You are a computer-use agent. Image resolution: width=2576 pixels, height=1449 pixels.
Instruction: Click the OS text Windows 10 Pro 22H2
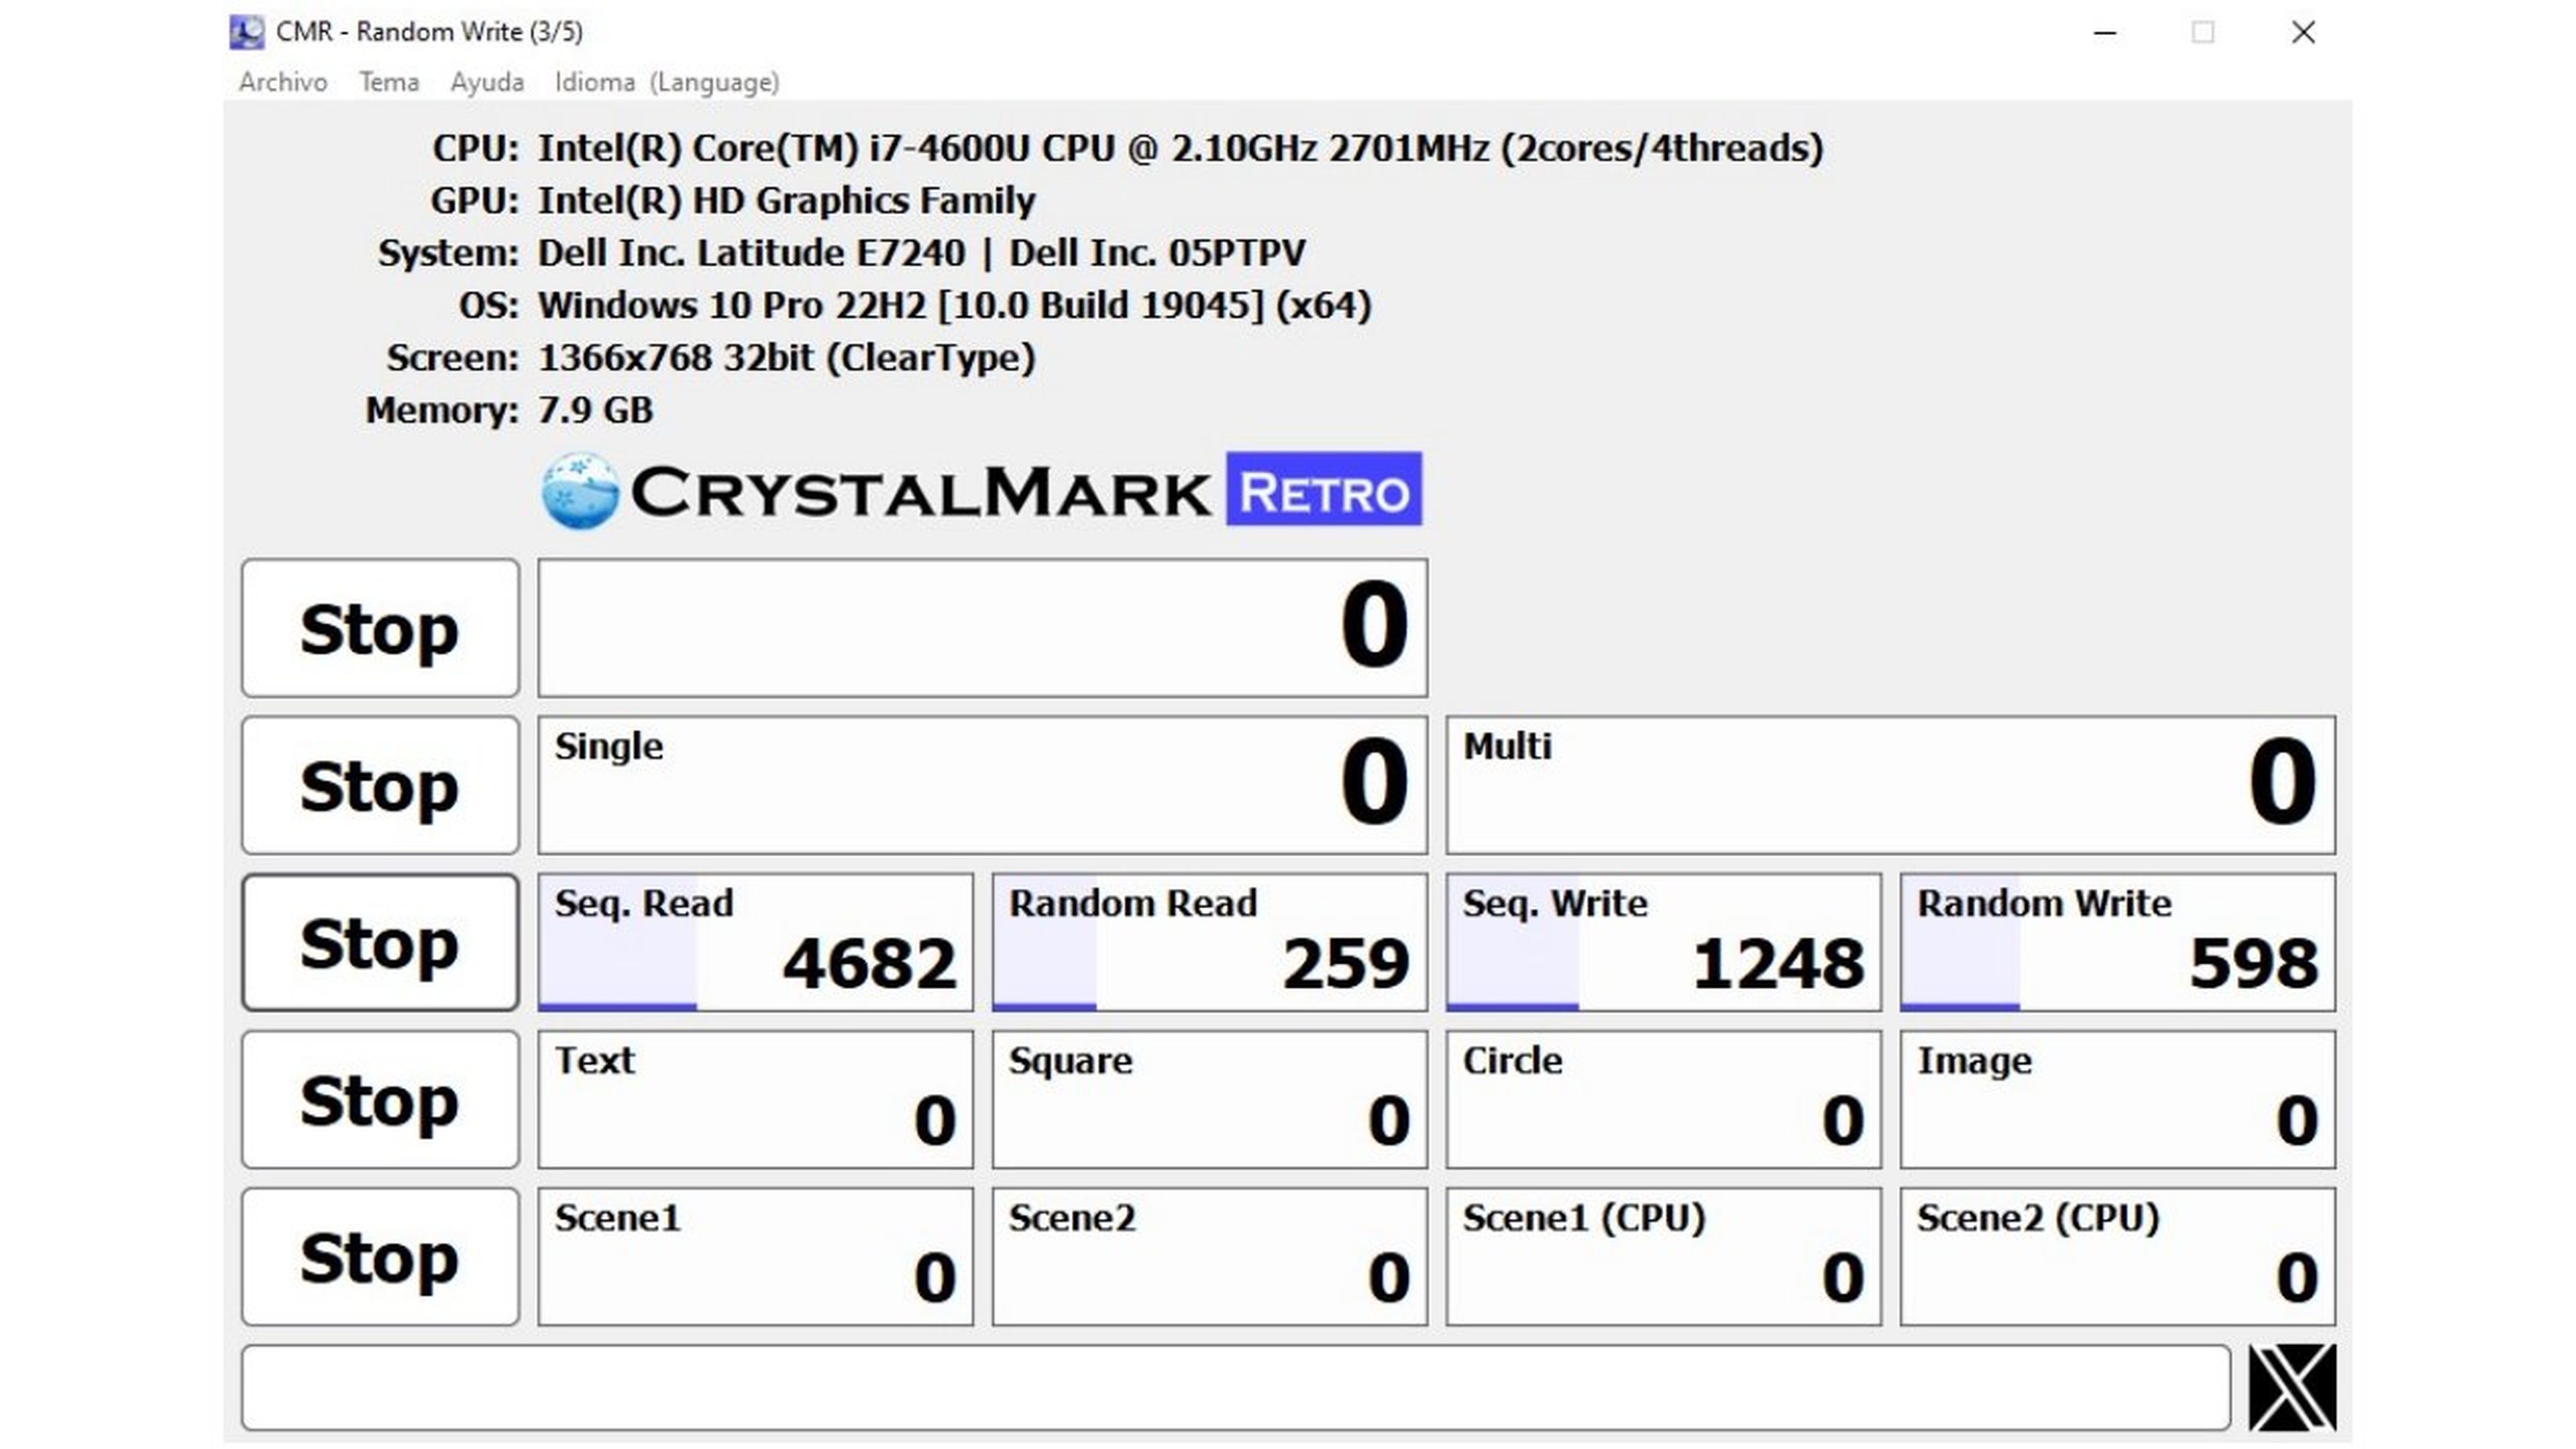(x=955, y=305)
